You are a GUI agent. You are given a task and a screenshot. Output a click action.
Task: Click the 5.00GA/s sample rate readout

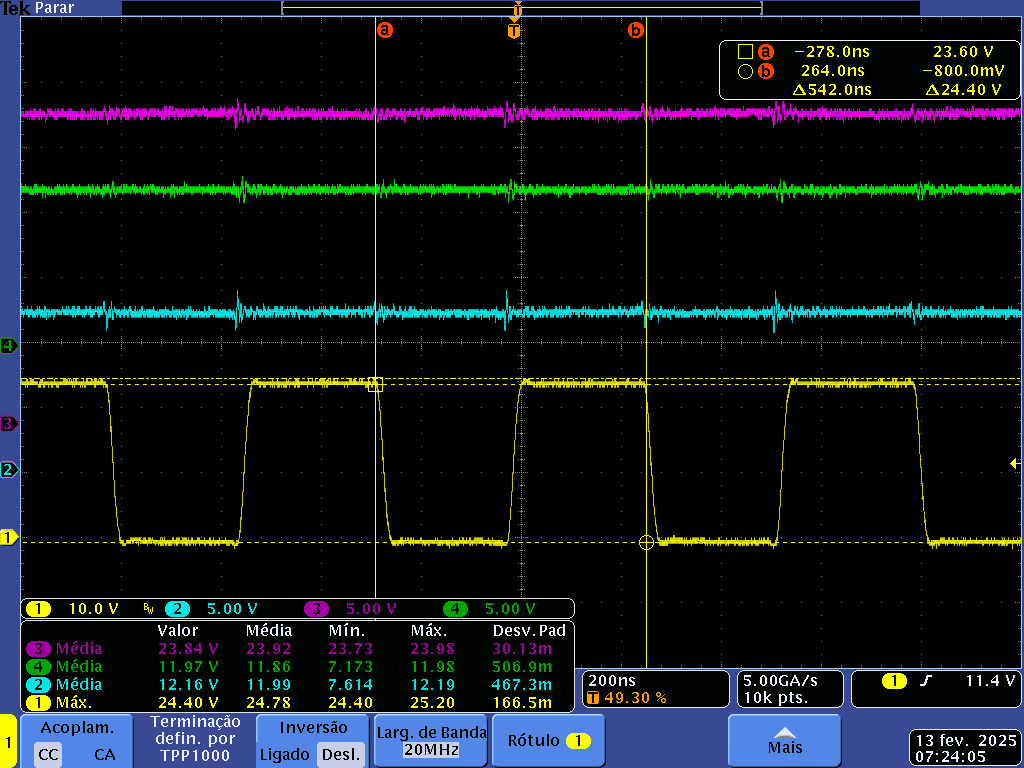pyautogui.click(x=780, y=681)
